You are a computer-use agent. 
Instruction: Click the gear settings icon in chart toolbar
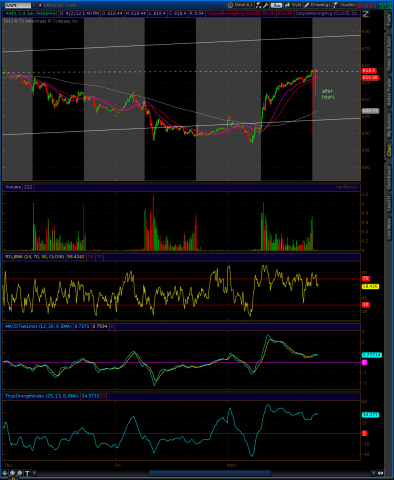coord(230,5)
